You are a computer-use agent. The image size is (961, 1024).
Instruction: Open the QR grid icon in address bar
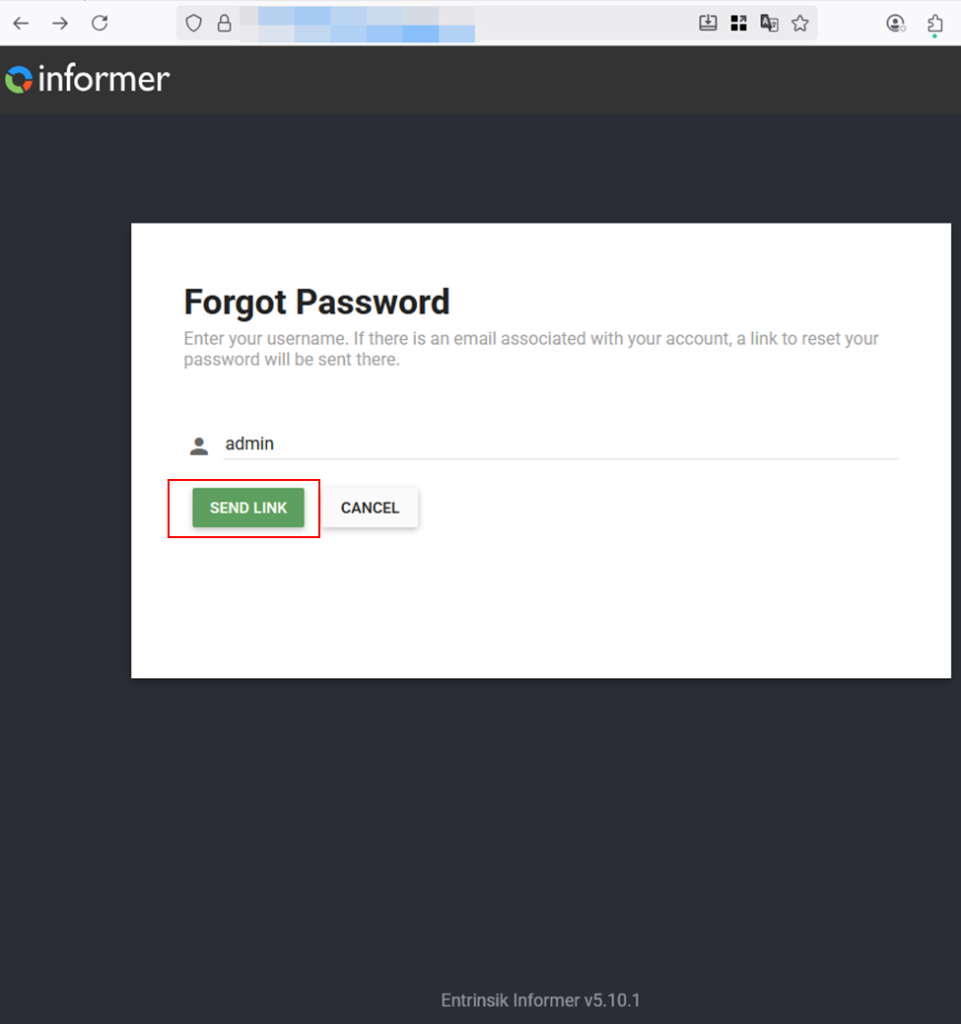click(x=738, y=24)
